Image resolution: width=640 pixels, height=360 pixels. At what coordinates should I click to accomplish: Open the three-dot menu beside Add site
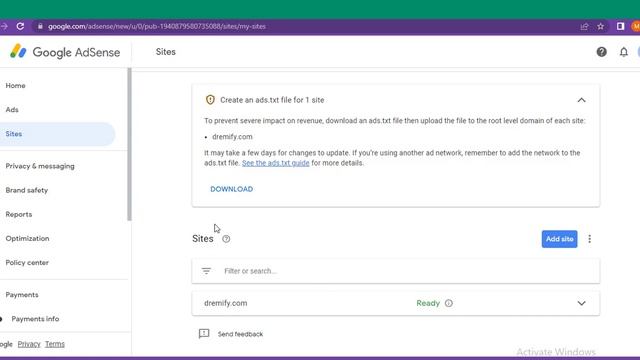[x=589, y=239]
